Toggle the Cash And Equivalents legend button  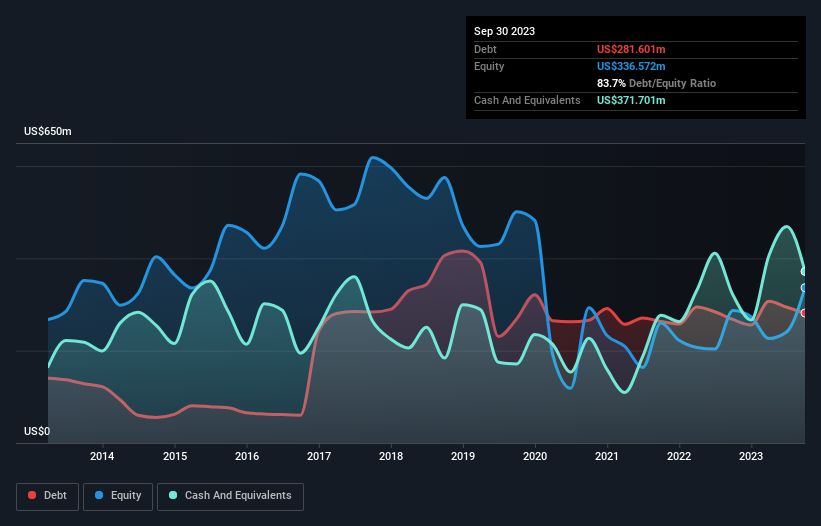(x=230, y=496)
